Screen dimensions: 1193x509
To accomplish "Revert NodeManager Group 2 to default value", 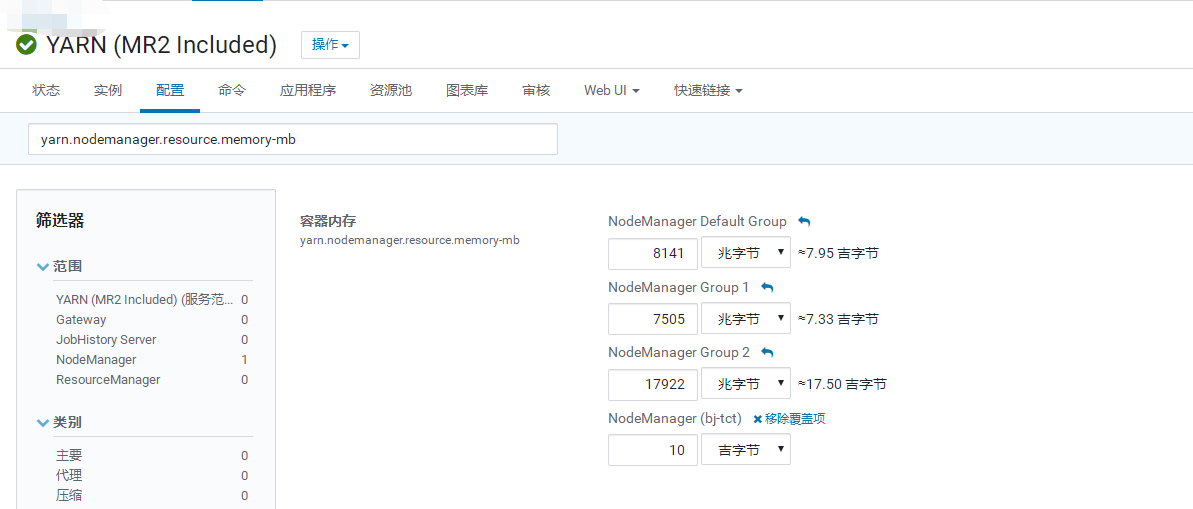I will tap(768, 353).
